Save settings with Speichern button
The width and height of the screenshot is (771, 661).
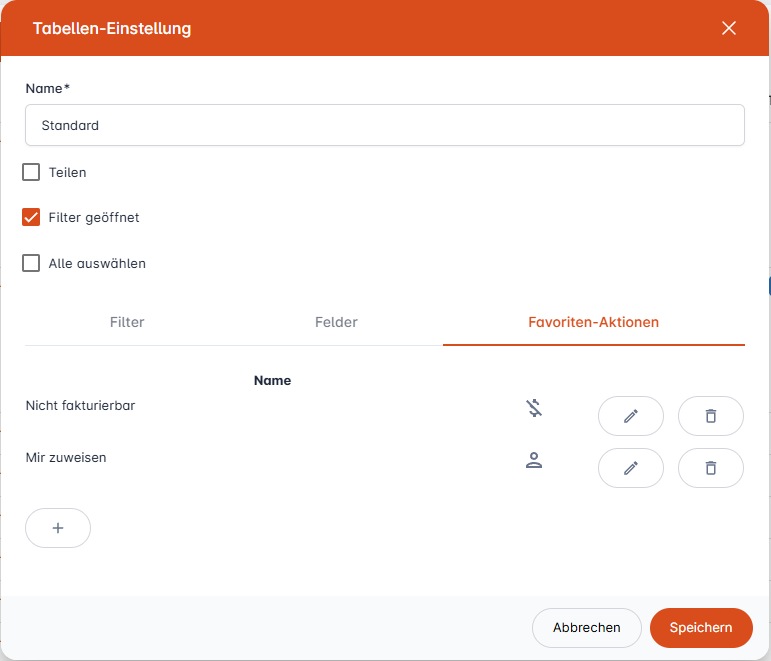(x=701, y=628)
